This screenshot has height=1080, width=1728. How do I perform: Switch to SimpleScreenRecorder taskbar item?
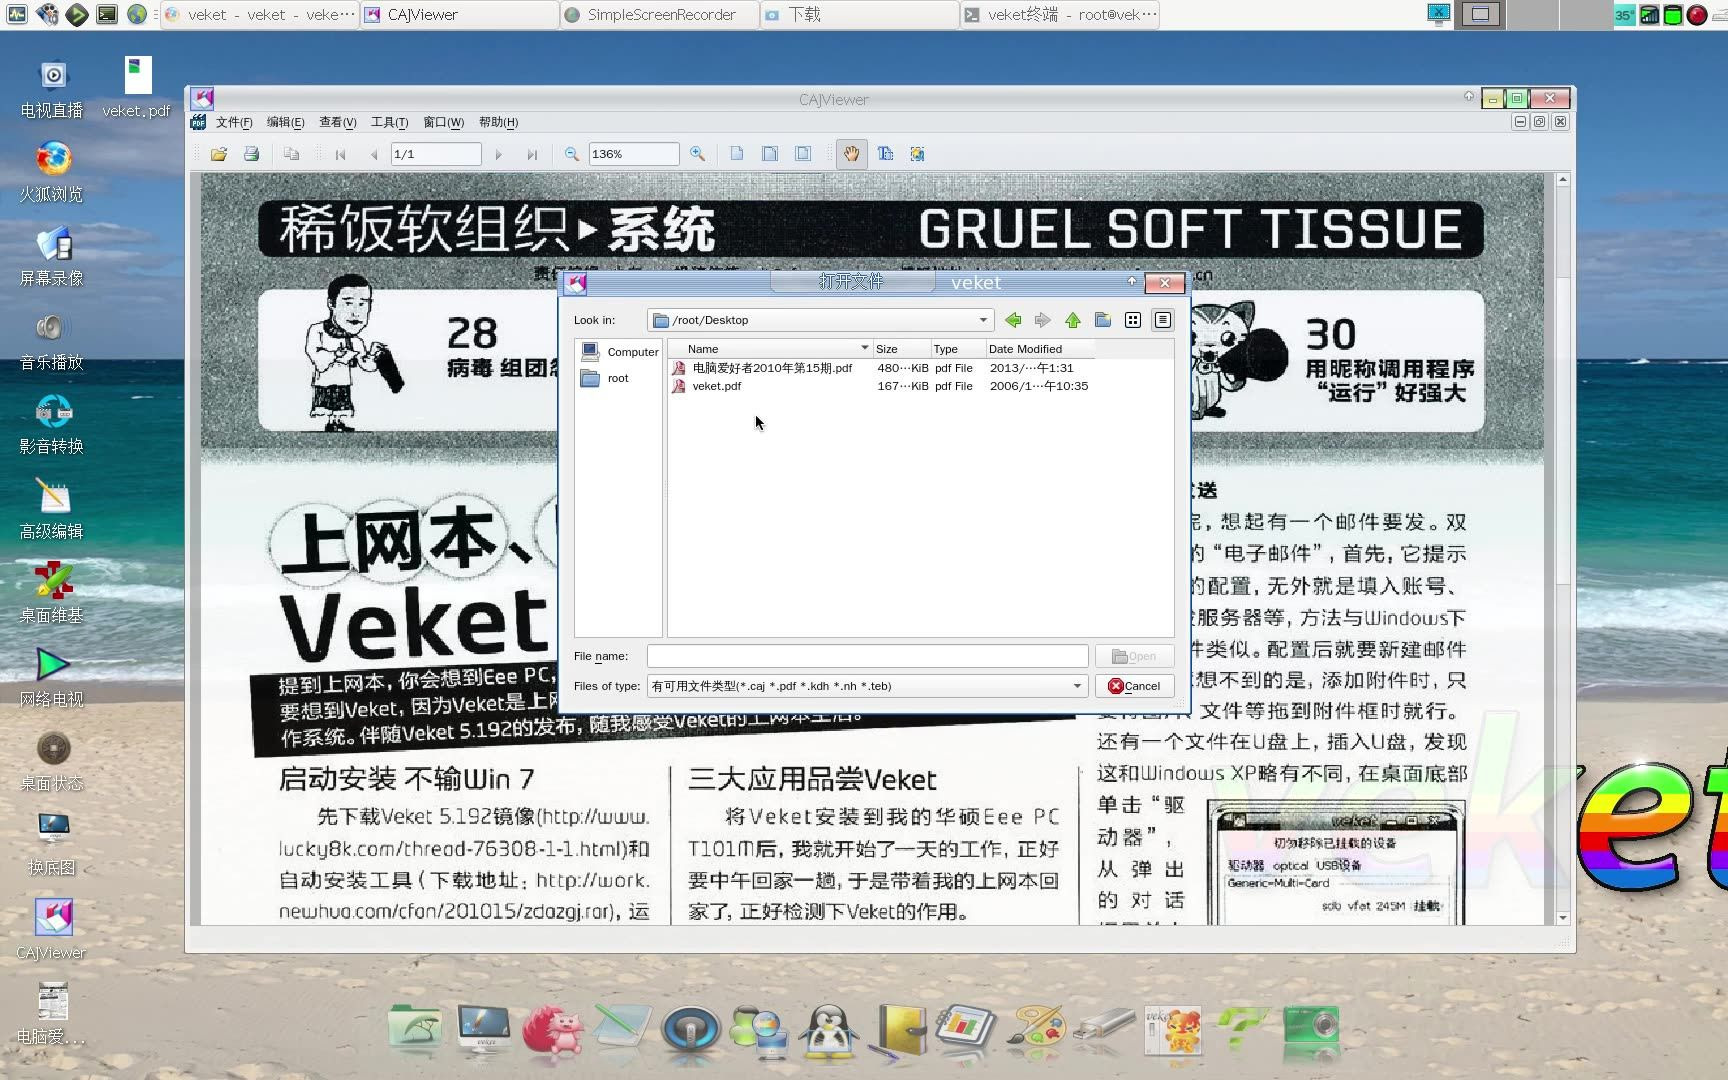tap(659, 14)
